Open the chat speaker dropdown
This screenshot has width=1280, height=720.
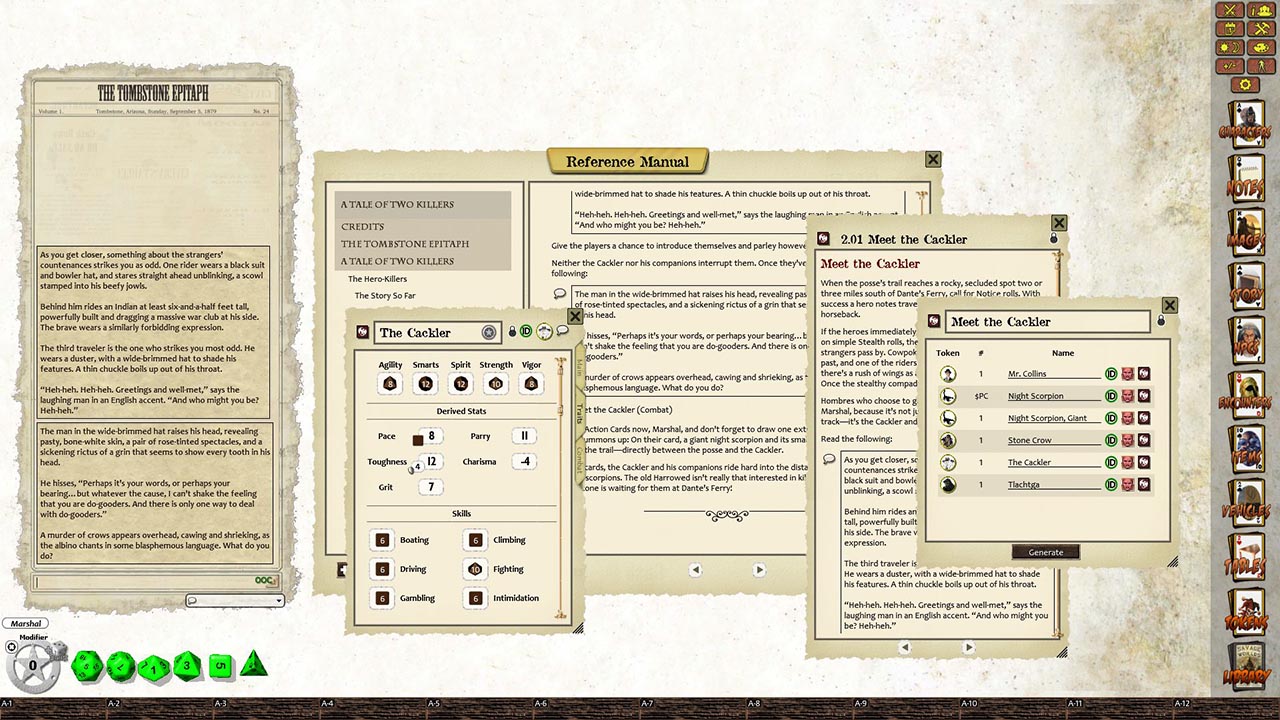point(235,600)
